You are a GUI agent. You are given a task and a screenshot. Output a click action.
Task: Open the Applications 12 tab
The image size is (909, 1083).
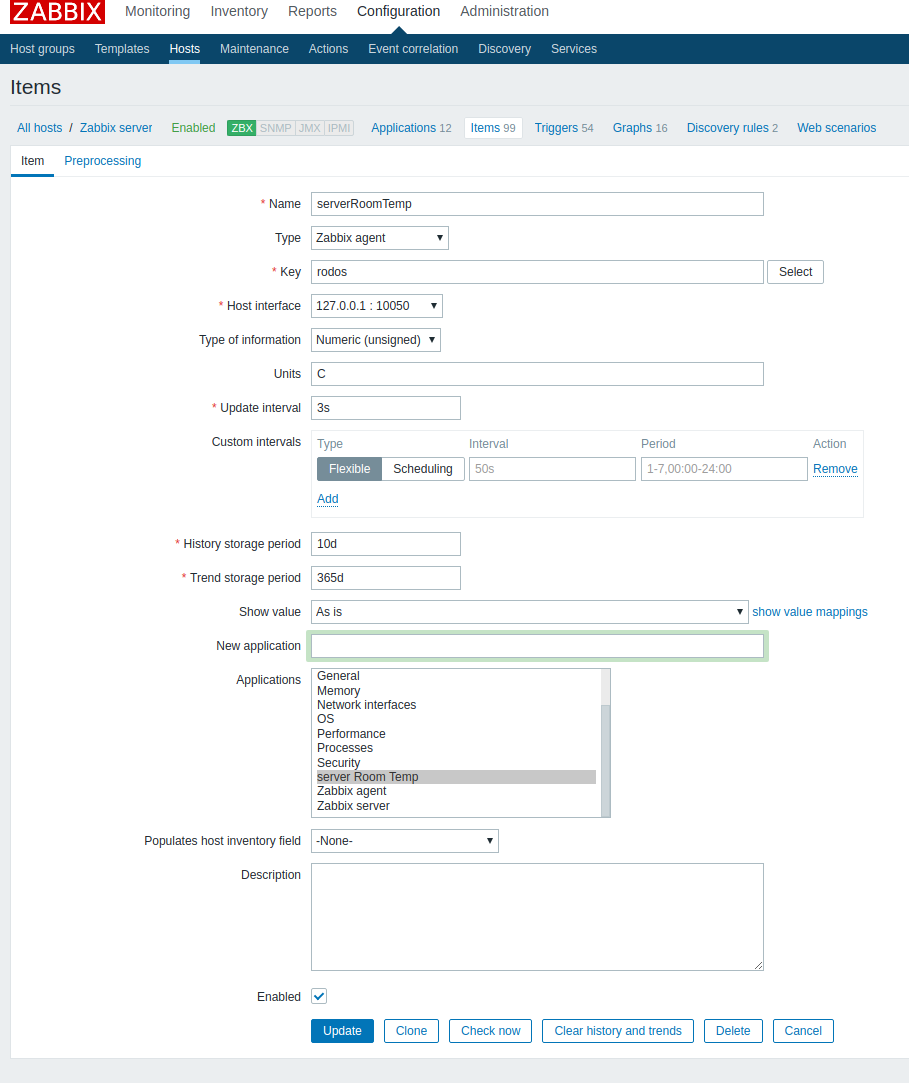(x=411, y=128)
